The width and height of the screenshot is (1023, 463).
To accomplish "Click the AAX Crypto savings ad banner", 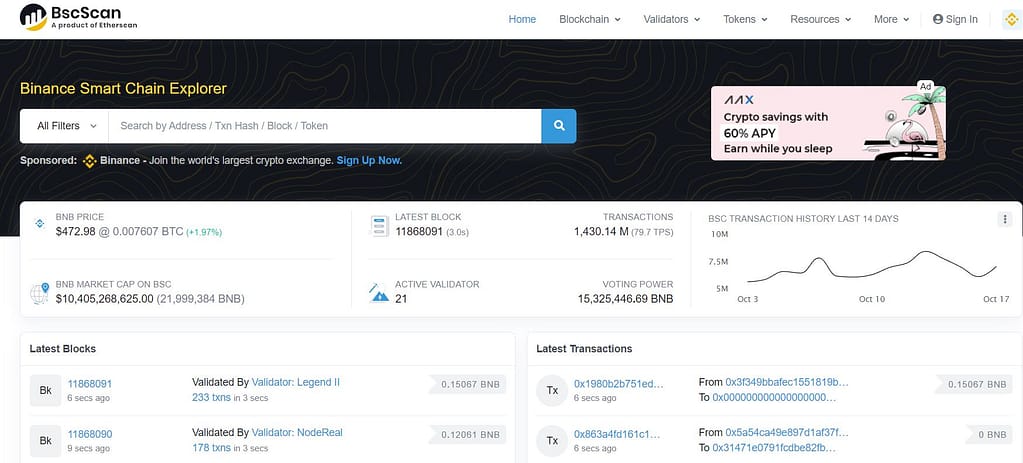I will pos(828,123).
